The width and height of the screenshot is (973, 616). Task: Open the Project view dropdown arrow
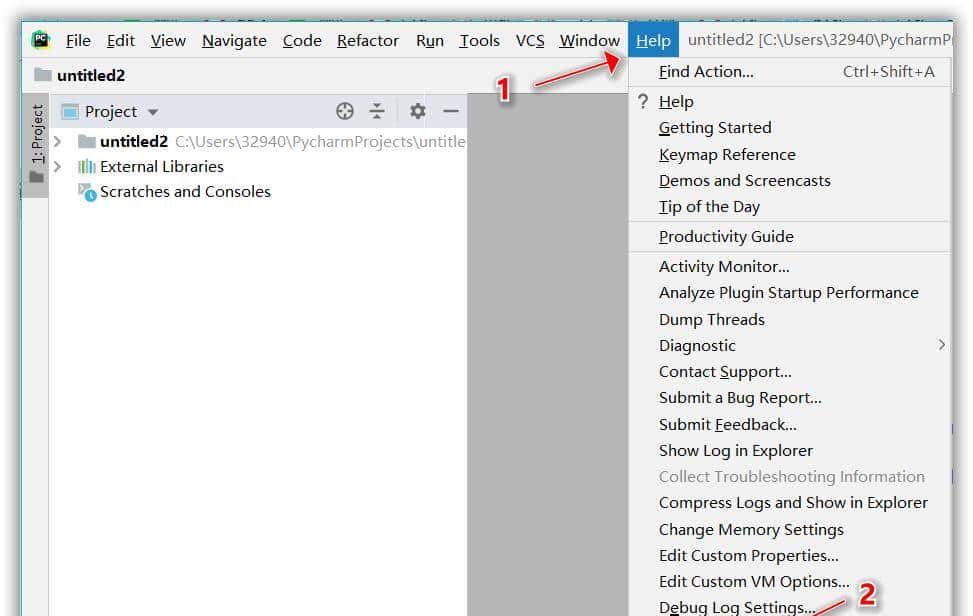coord(153,112)
